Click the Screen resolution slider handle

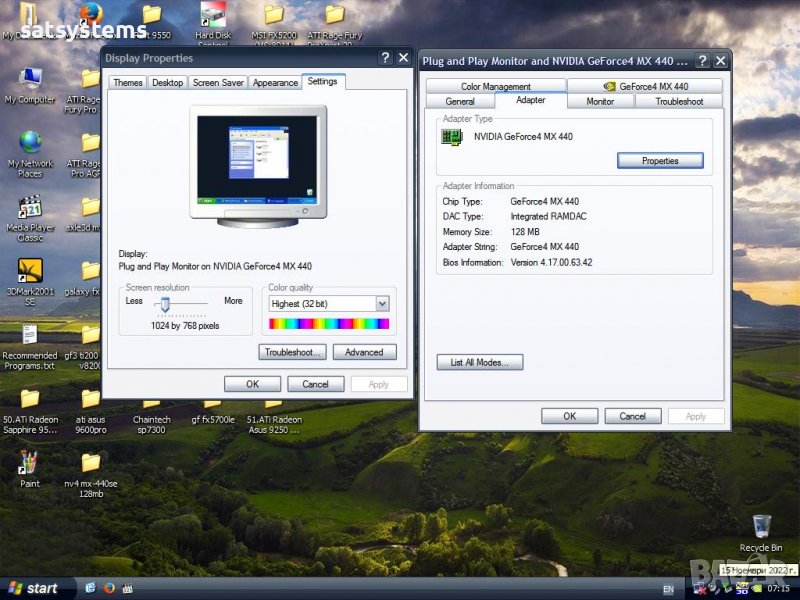point(165,304)
